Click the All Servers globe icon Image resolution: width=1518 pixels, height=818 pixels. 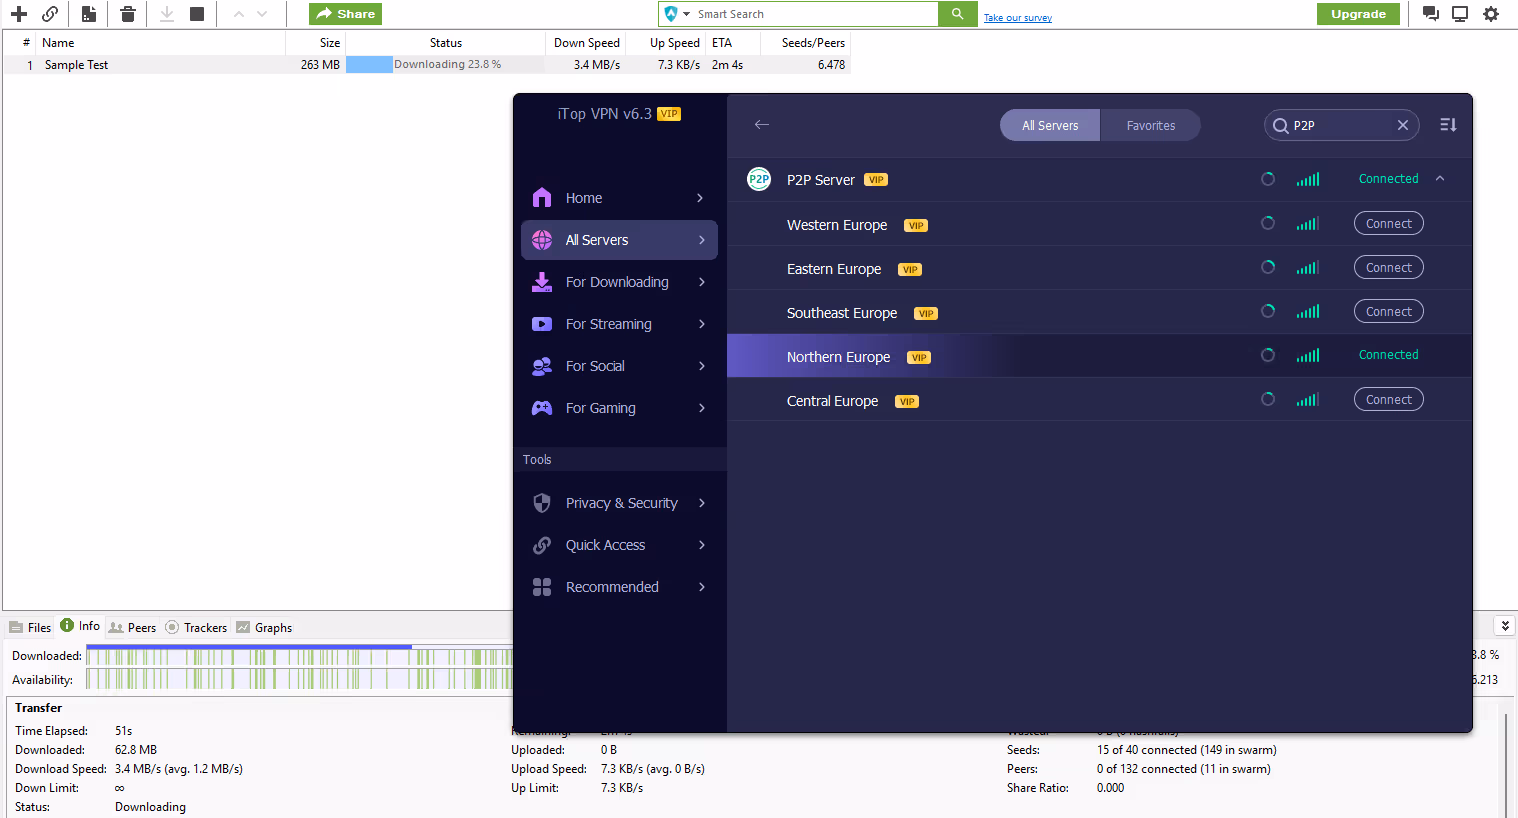point(542,240)
